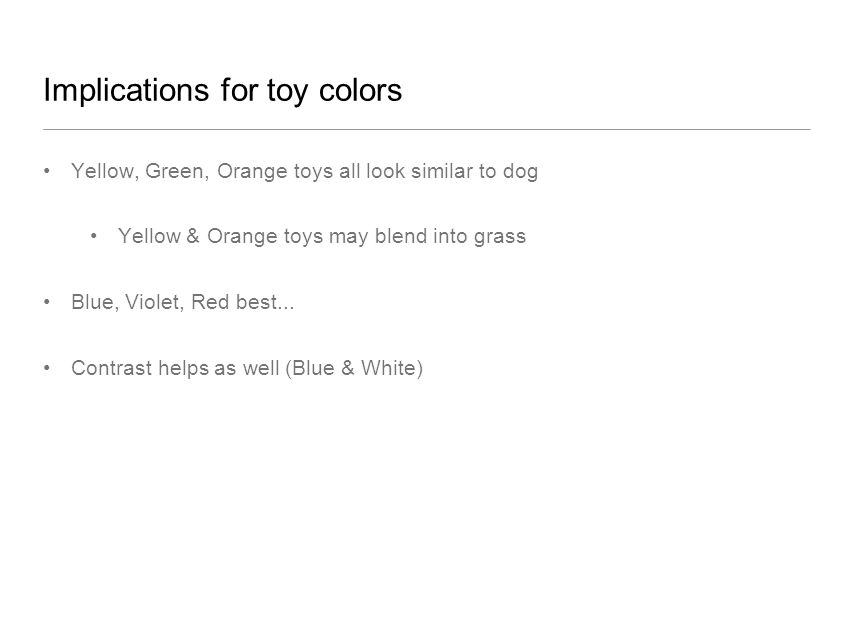The height and width of the screenshot is (640, 853).
Task: Click the word "colors" in the title
Action: pyautogui.click(x=360, y=90)
